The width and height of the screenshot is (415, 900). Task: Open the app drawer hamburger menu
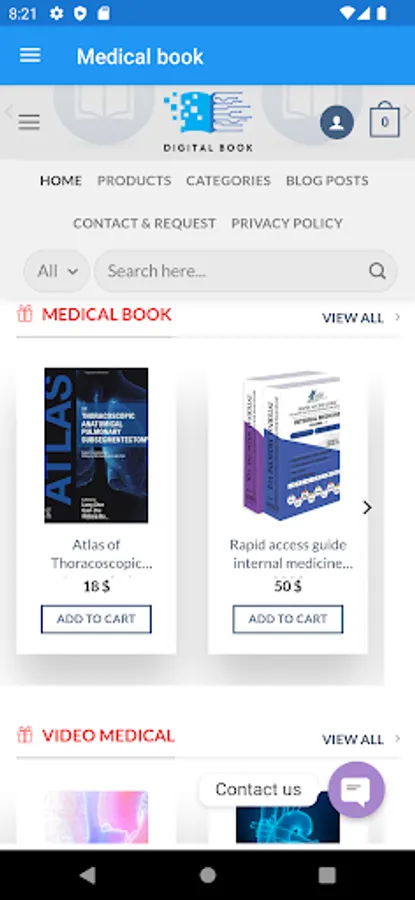pos(30,56)
